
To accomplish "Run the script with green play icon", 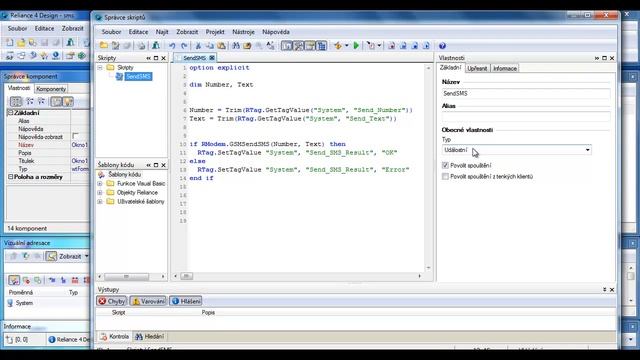I will 356,46.
